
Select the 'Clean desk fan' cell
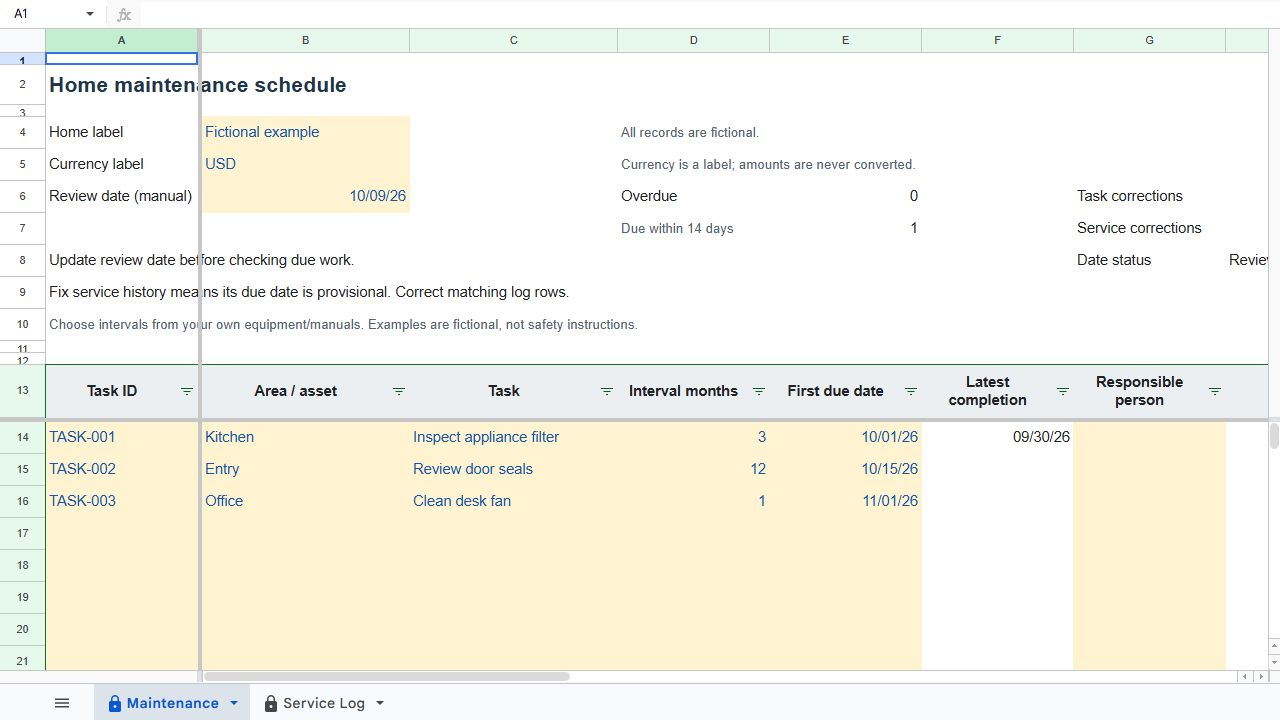coord(513,501)
